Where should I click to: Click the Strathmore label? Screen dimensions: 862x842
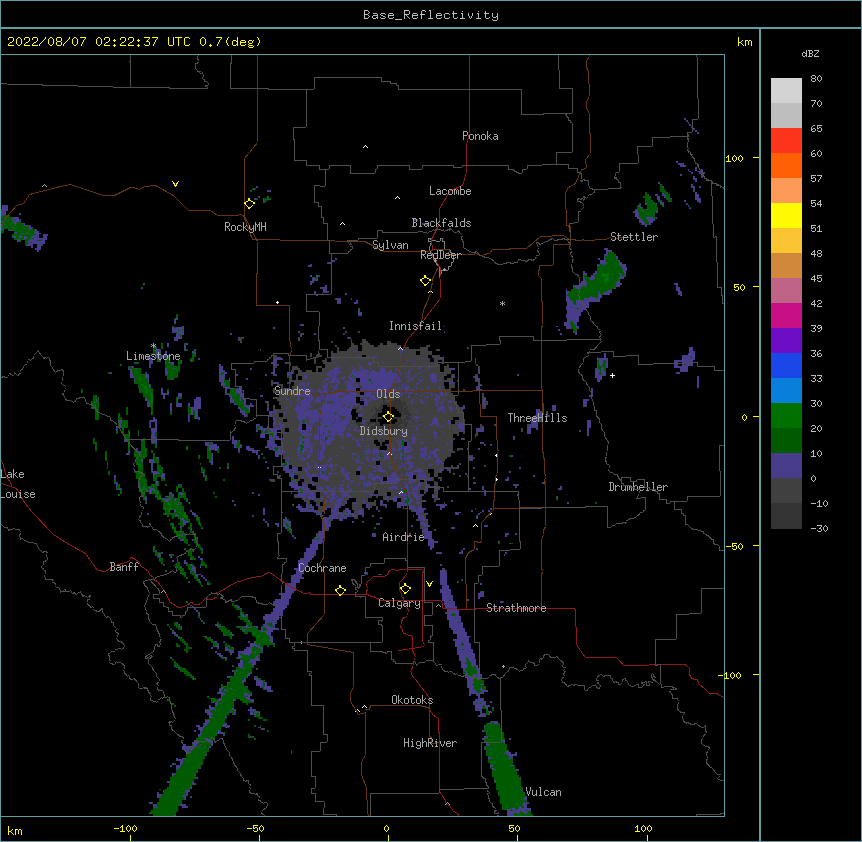pyautogui.click(x=516, y=608)
